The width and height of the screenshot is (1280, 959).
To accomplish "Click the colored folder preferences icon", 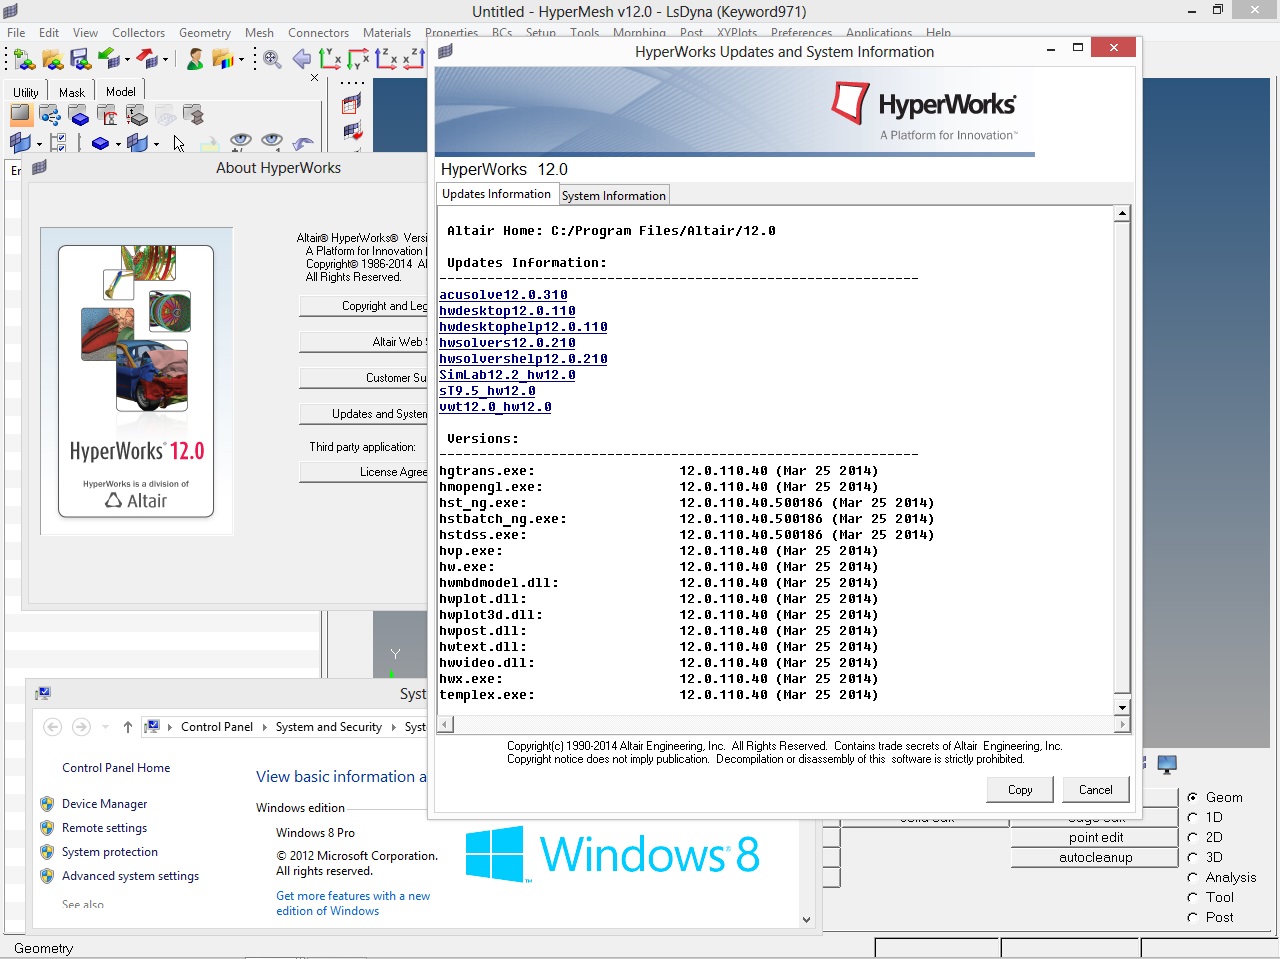I will point(222,59).
